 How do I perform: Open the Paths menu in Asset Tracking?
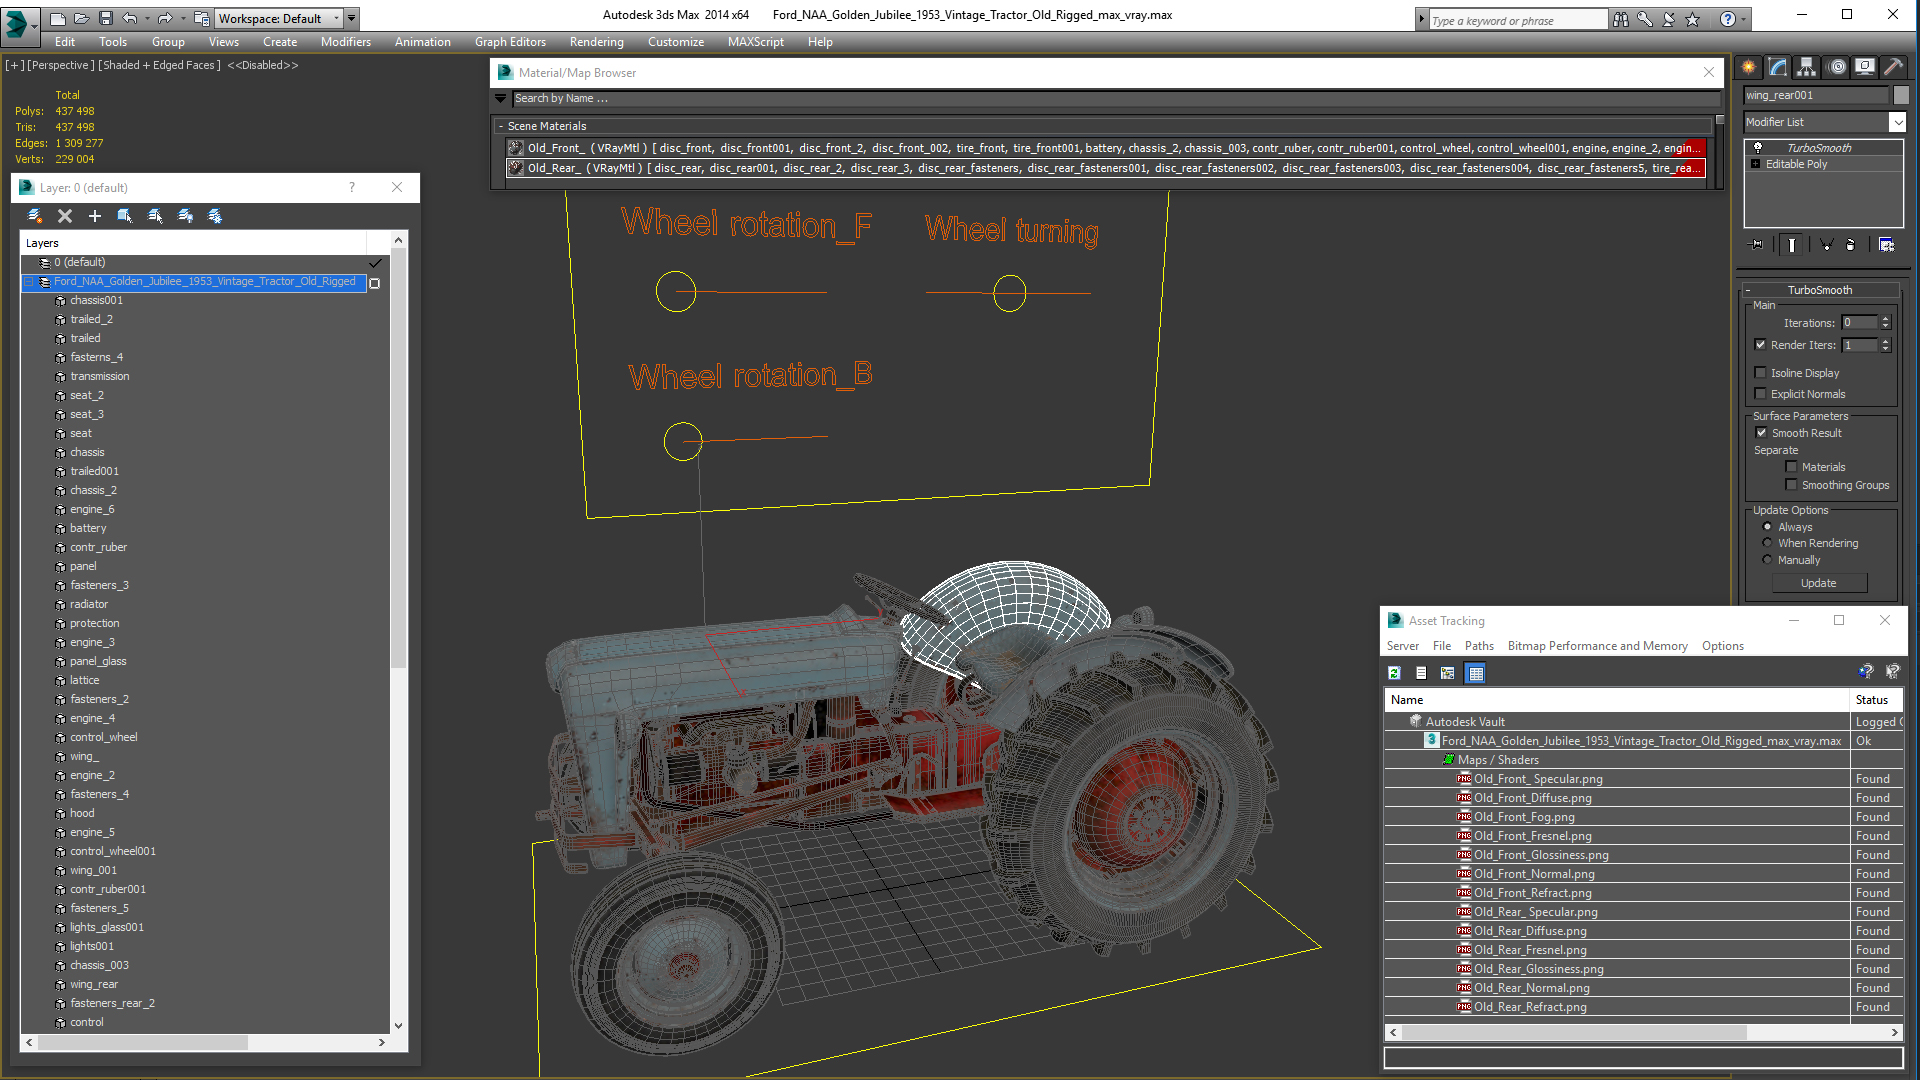pos(1479,646)
